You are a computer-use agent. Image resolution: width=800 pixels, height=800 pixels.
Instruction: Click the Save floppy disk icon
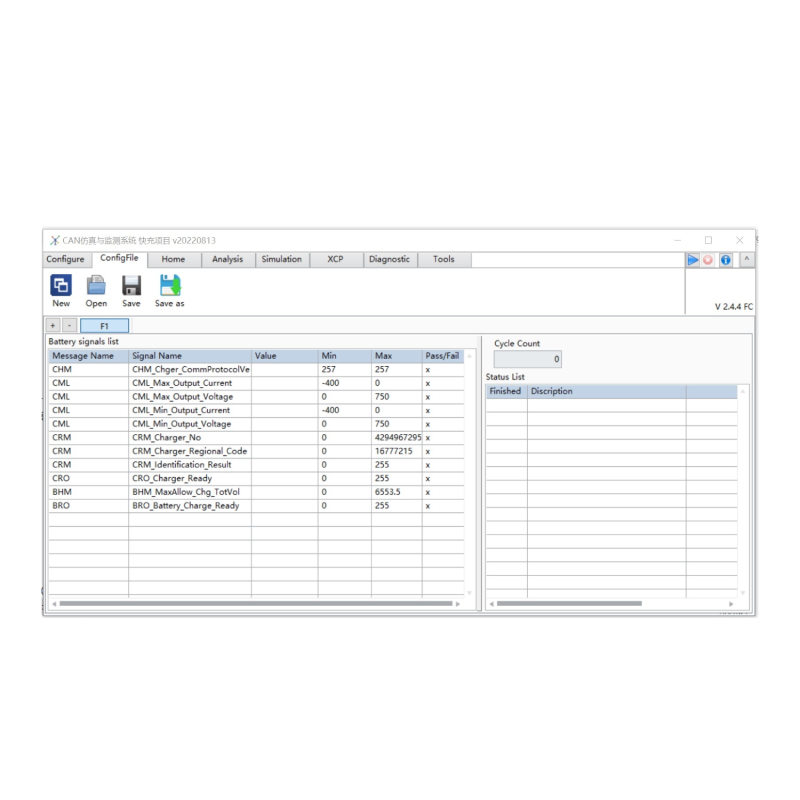[x=131, y=286]
